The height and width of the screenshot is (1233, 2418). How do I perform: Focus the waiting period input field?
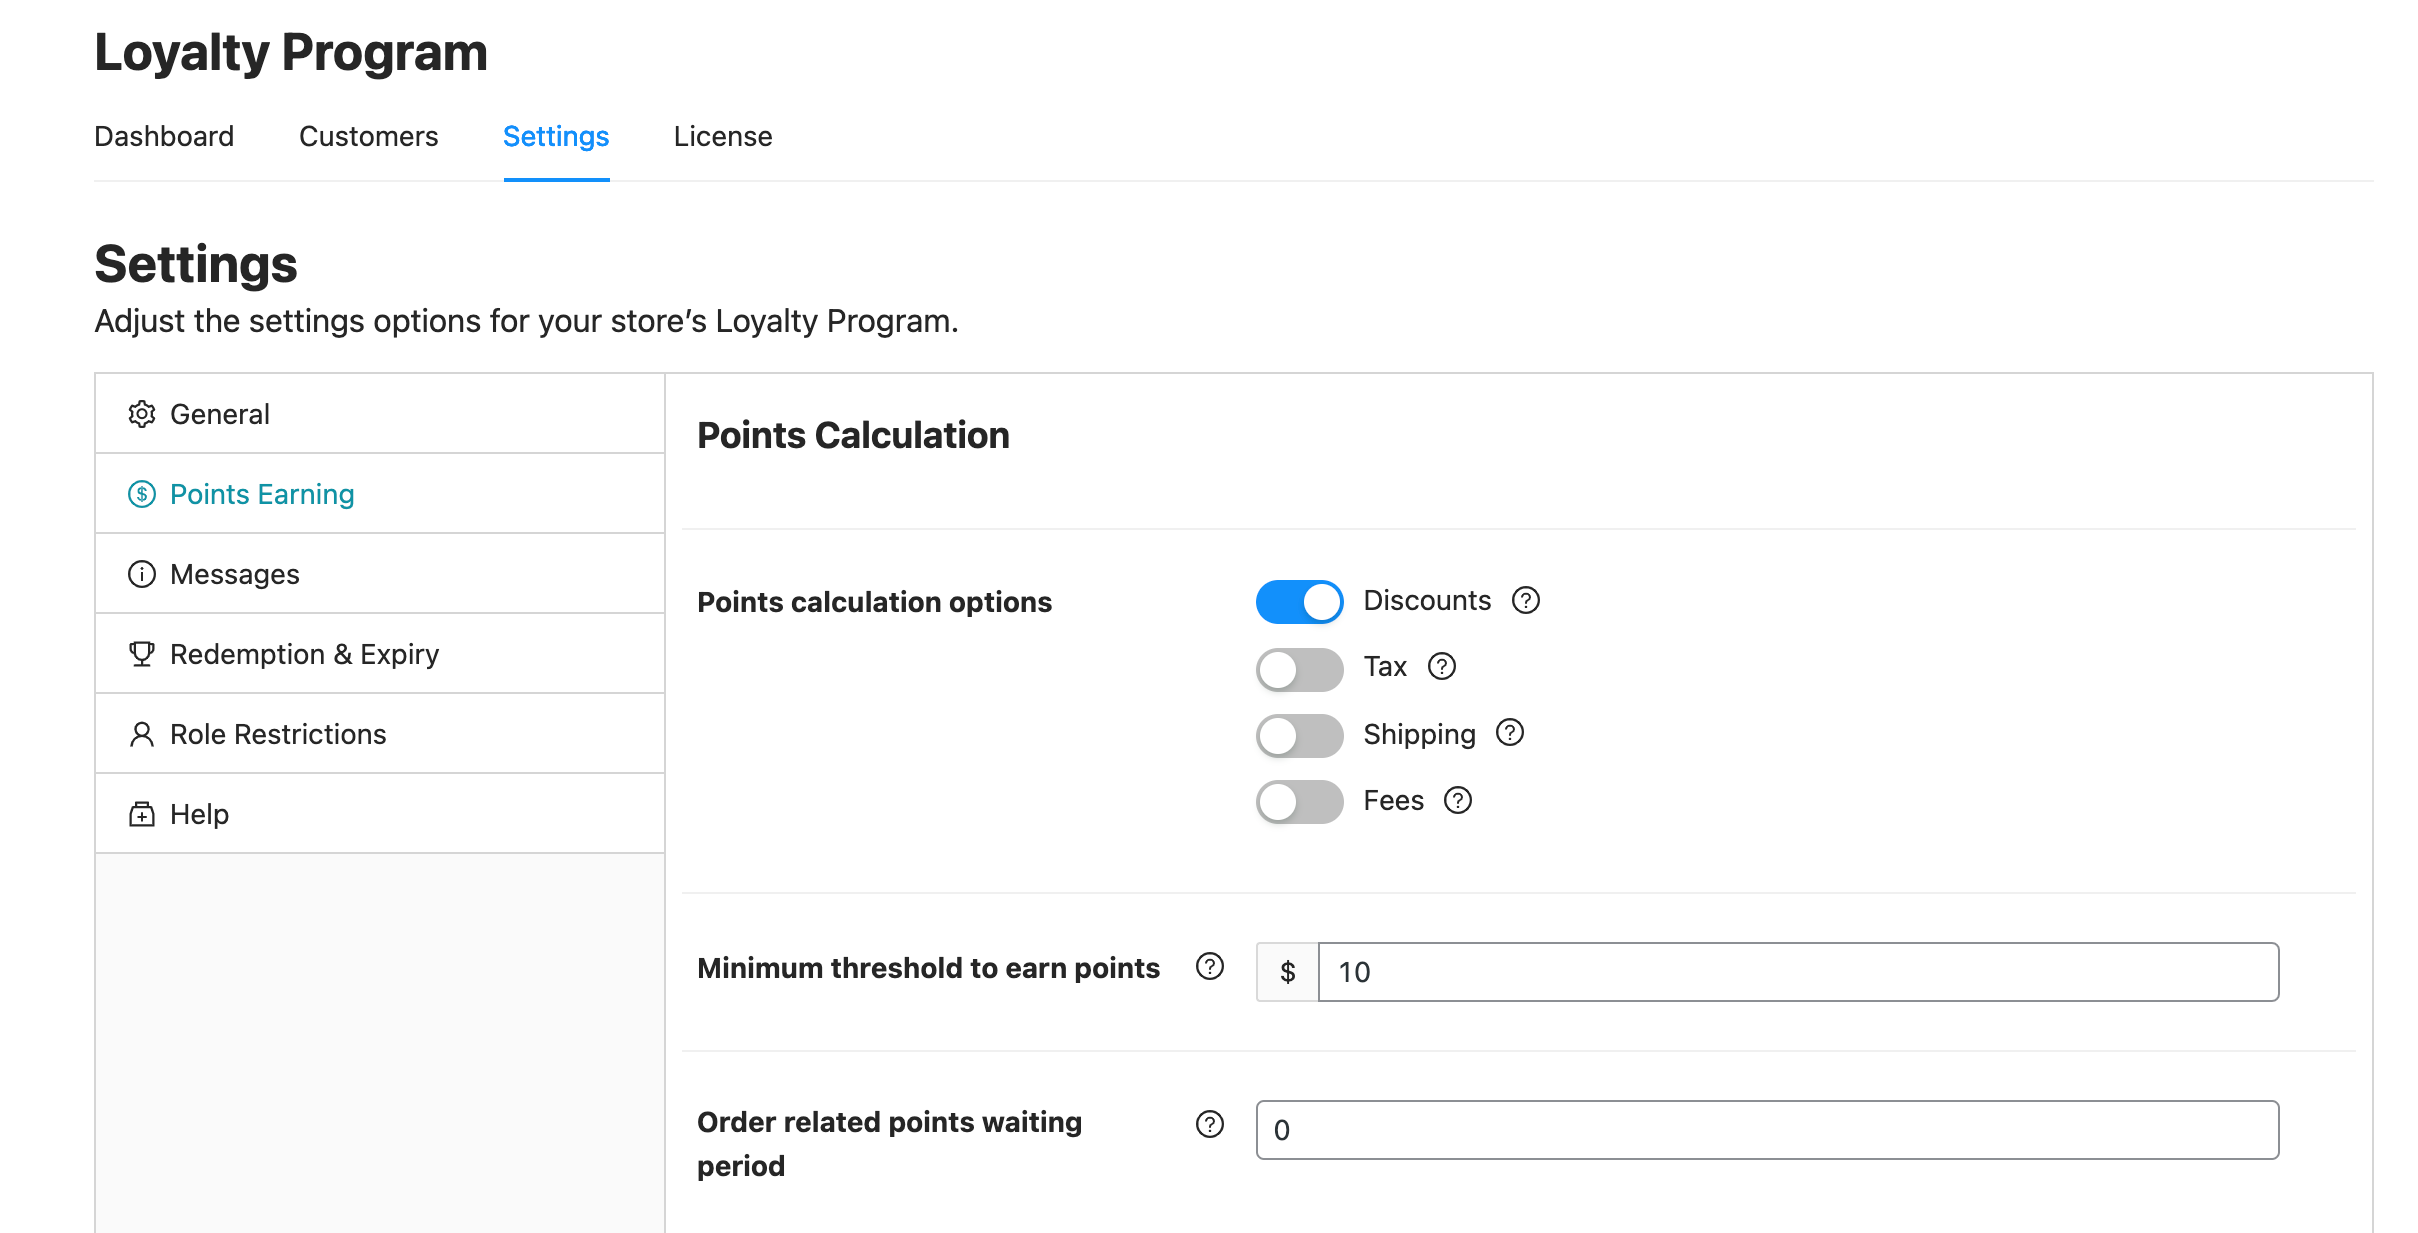(x=1766, y=1130)
